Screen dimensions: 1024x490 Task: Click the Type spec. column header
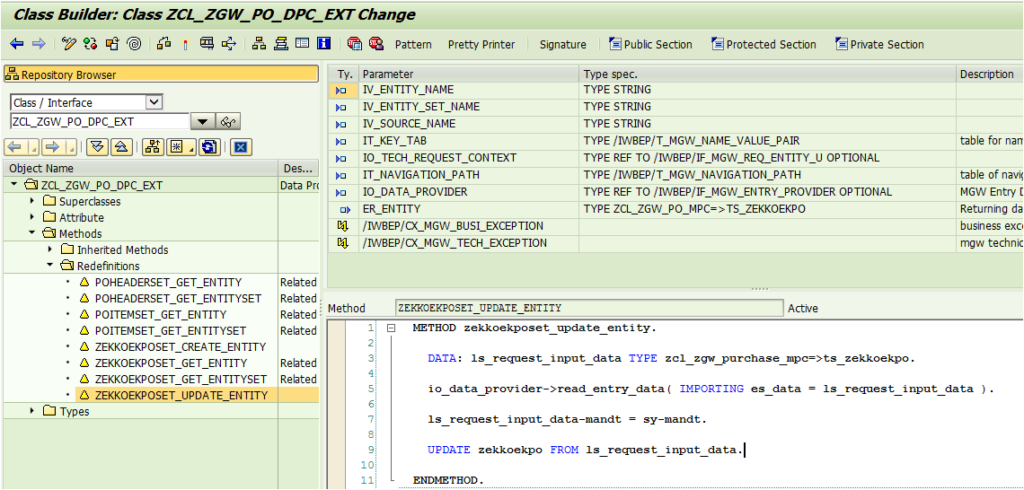click(x=767, y=74)
